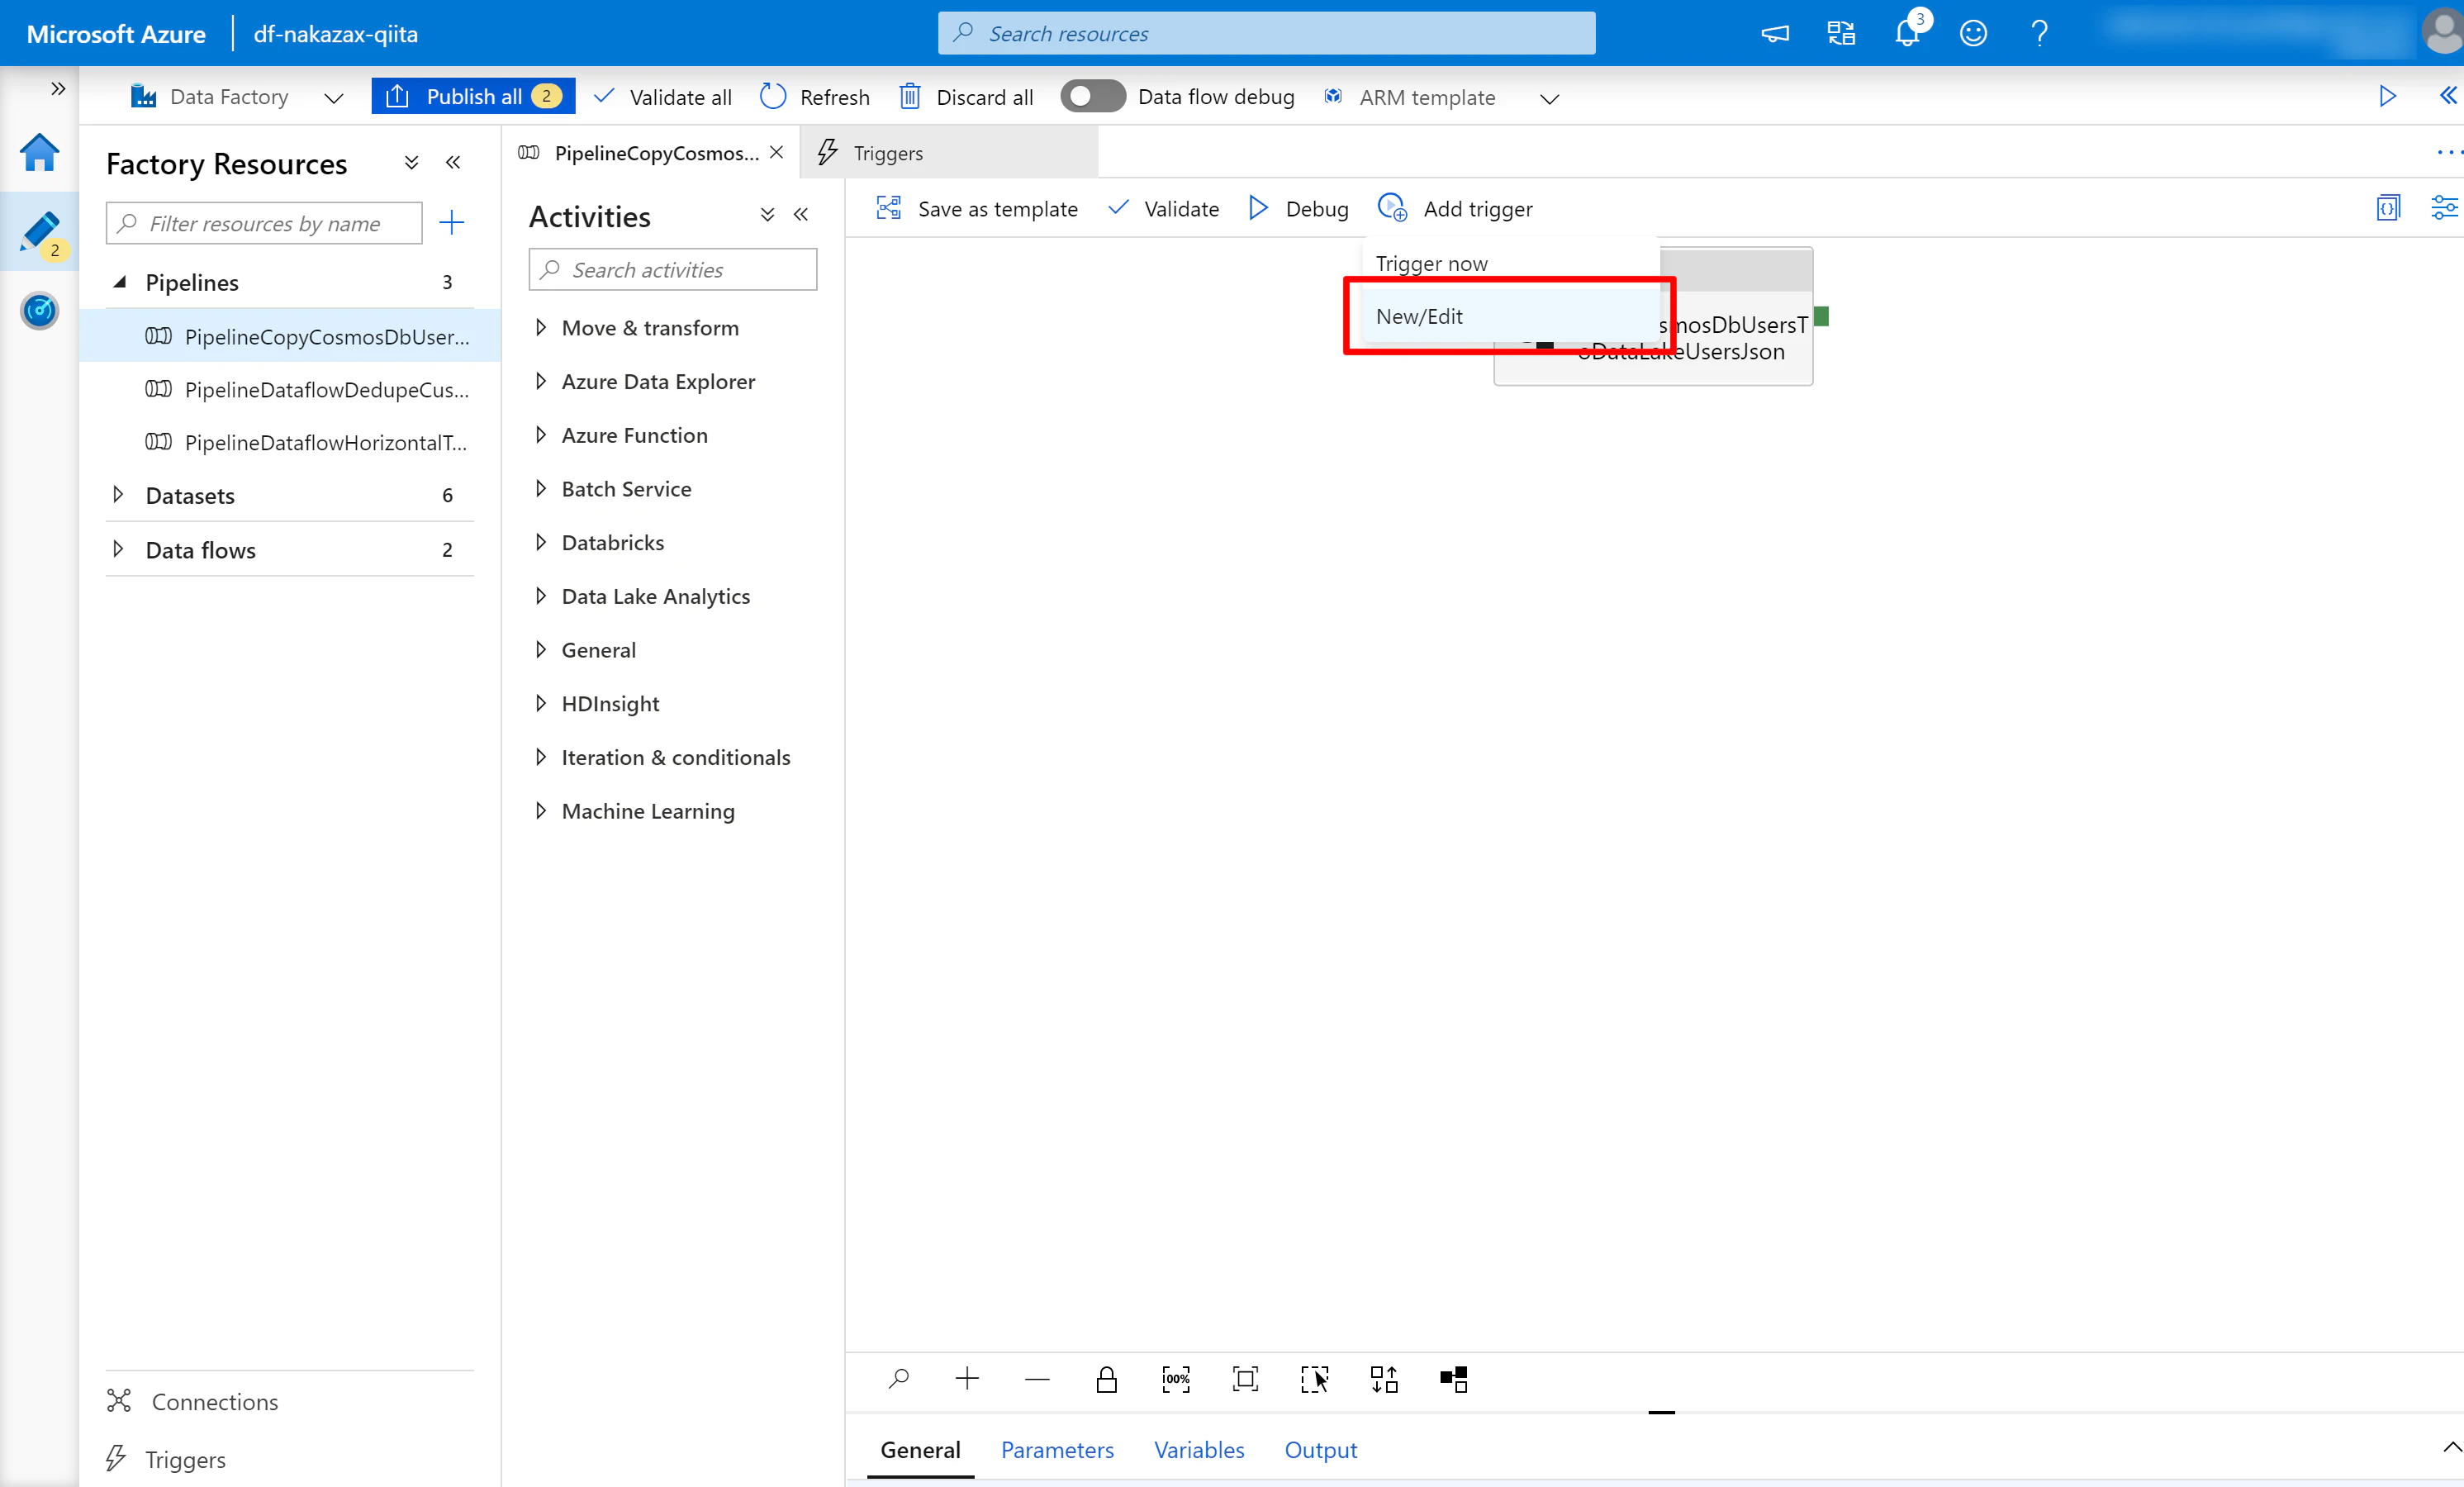Collapse the Factory Resources panel
Viewport: 2464px width, 1487px height.
pyautogui.click(x=453, y=163)
